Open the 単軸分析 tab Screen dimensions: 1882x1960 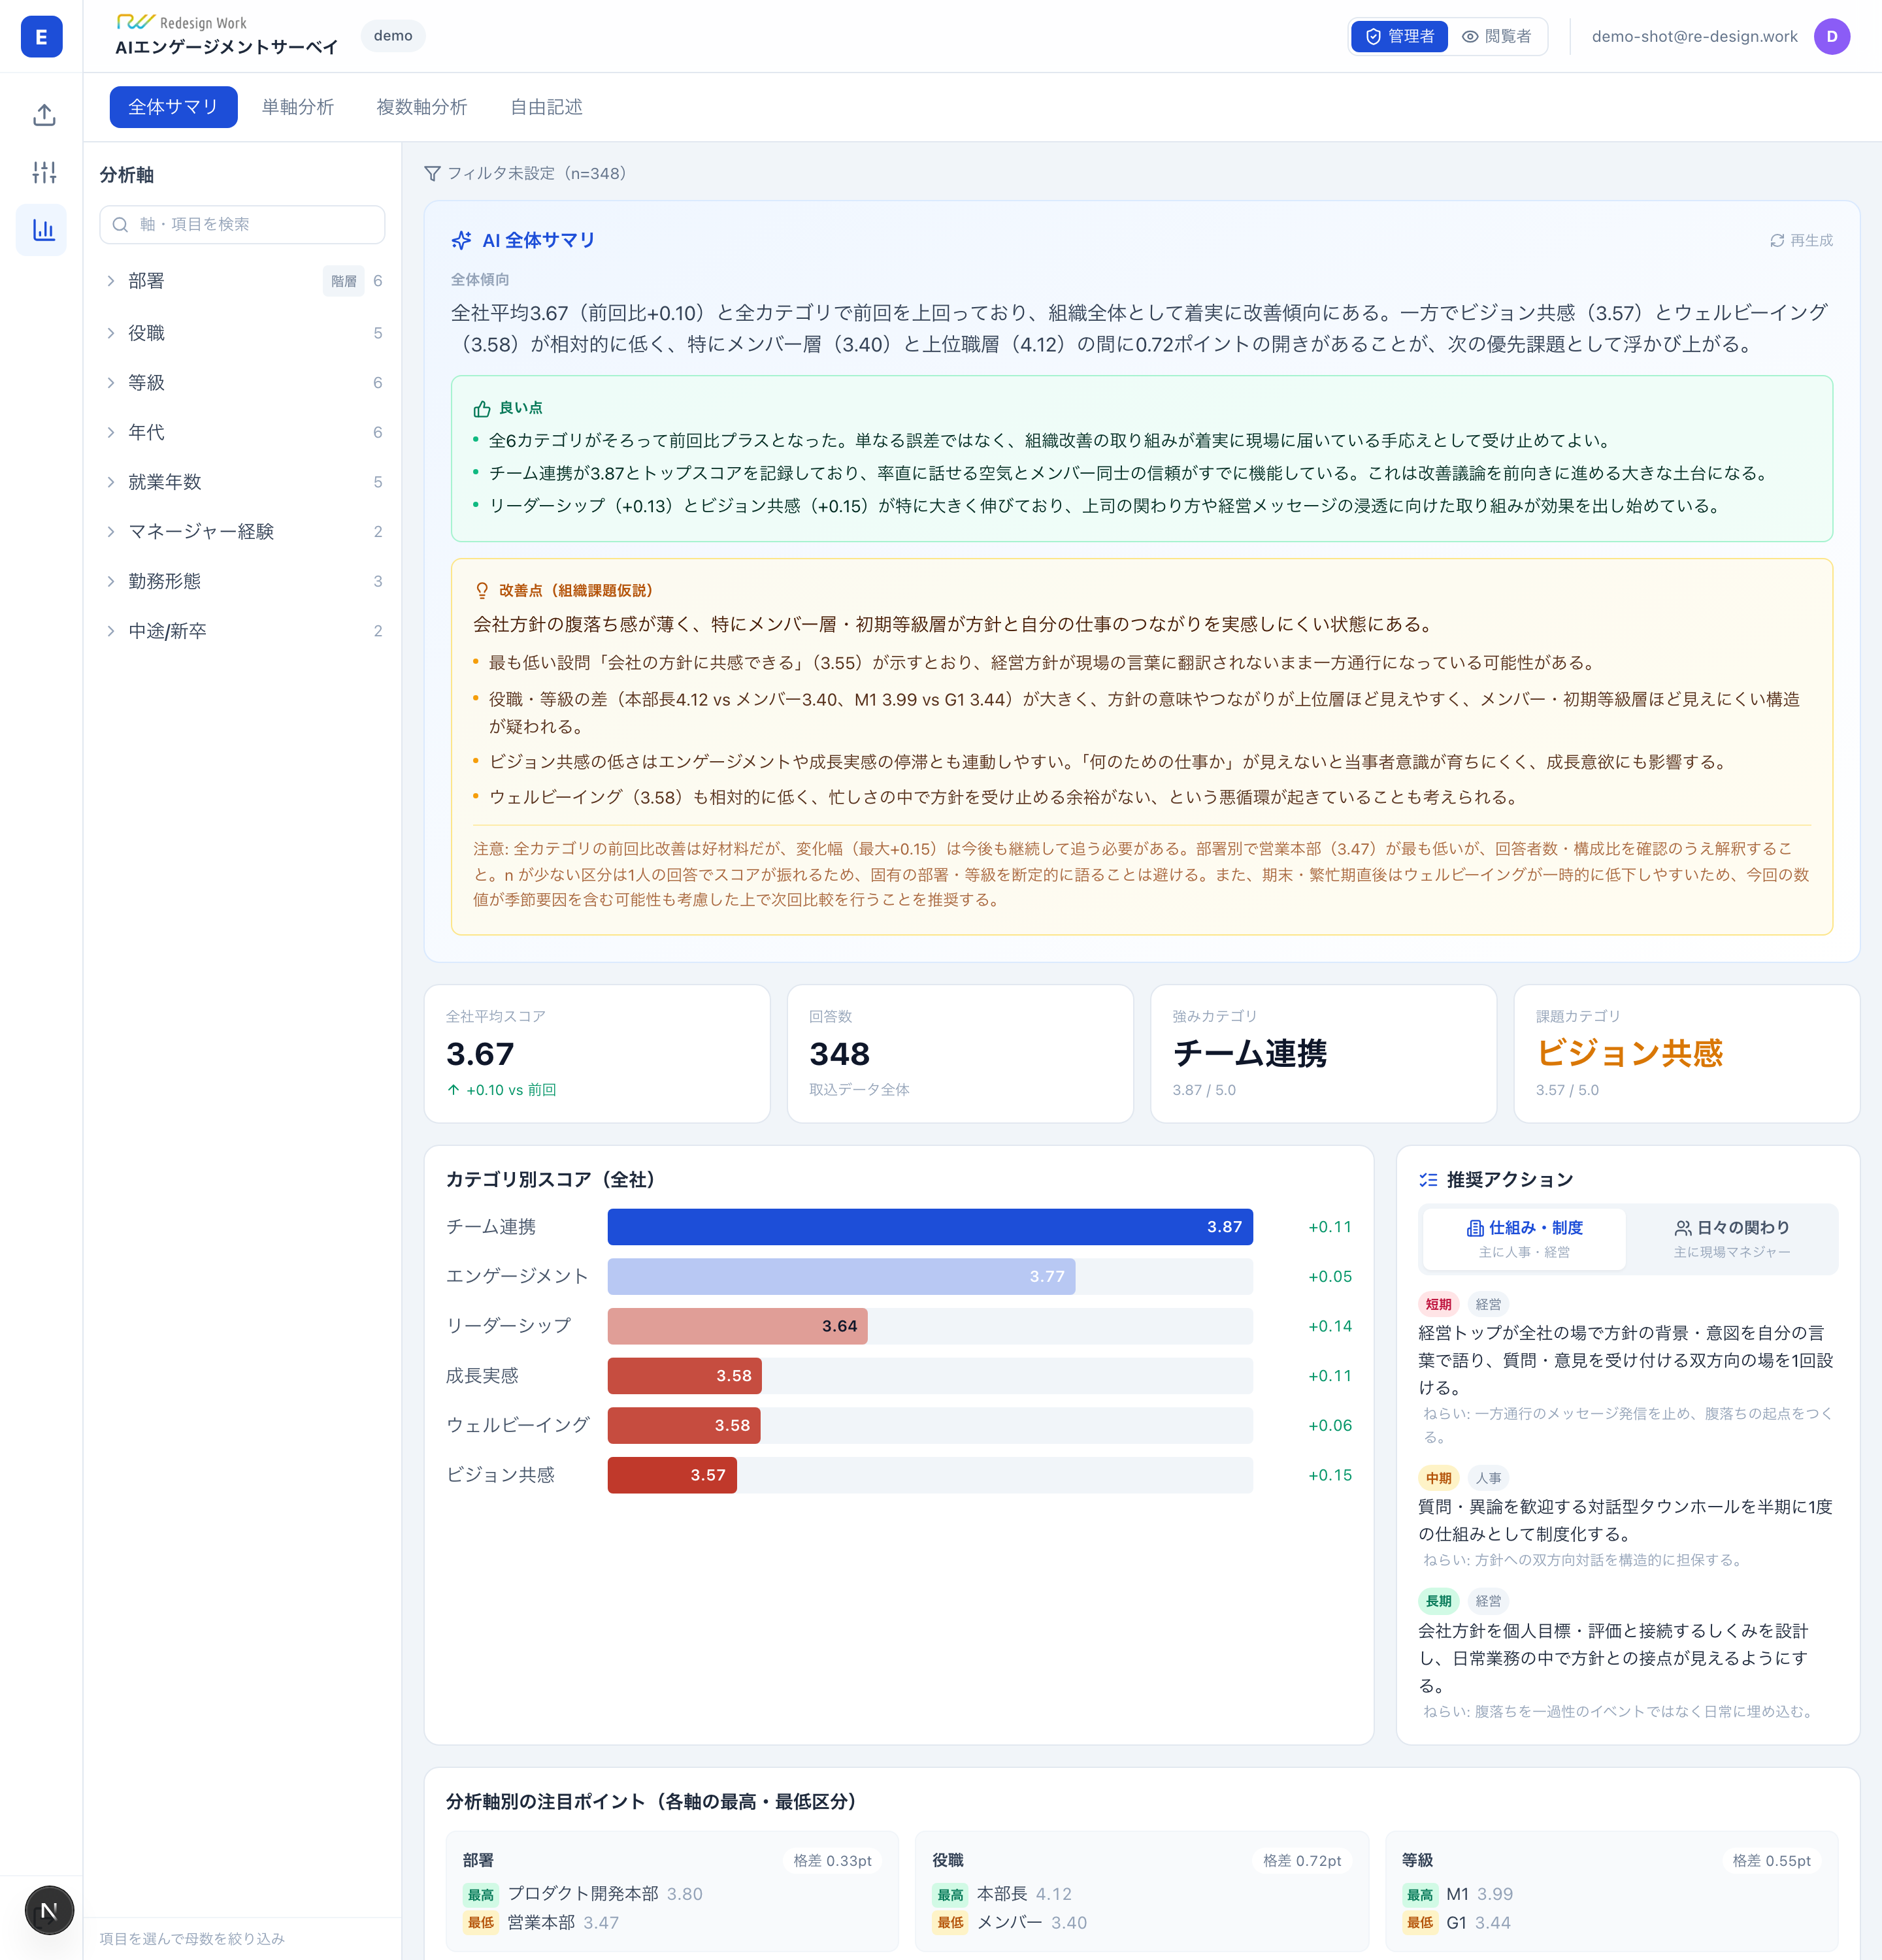(x=298, y=107)
